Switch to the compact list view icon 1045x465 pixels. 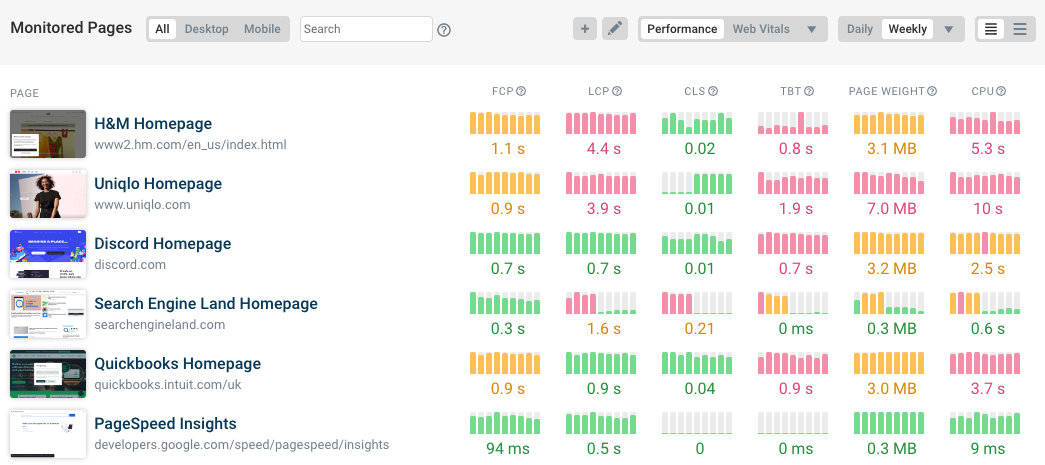pos(1020,29)
